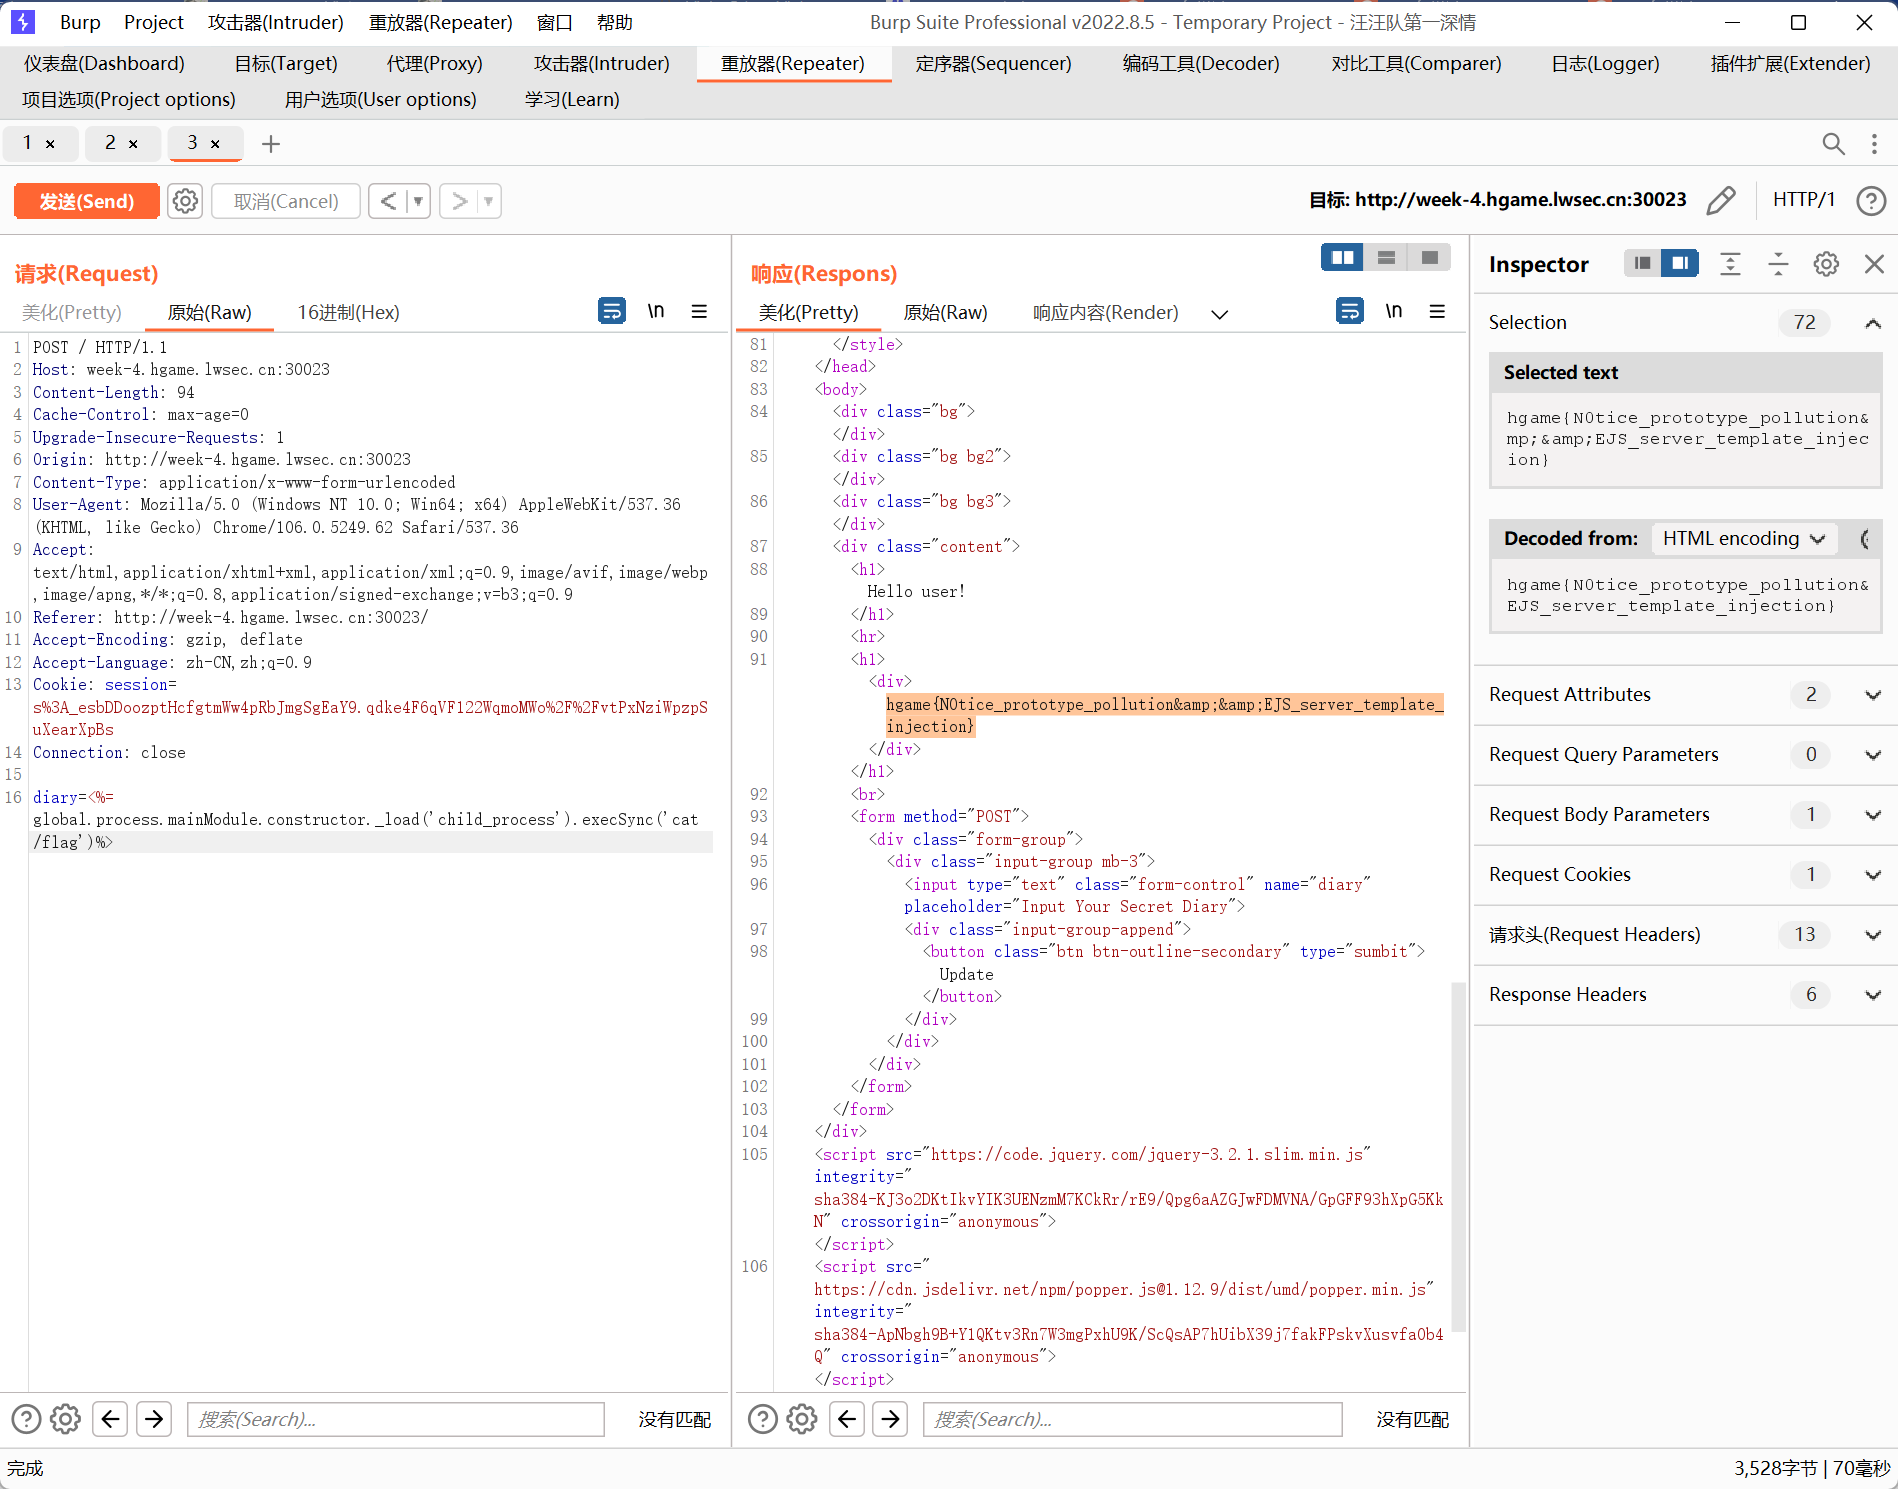Open the response search help icon
This screenshot has width=1898, height=1489.
(x=762, y=1419)
